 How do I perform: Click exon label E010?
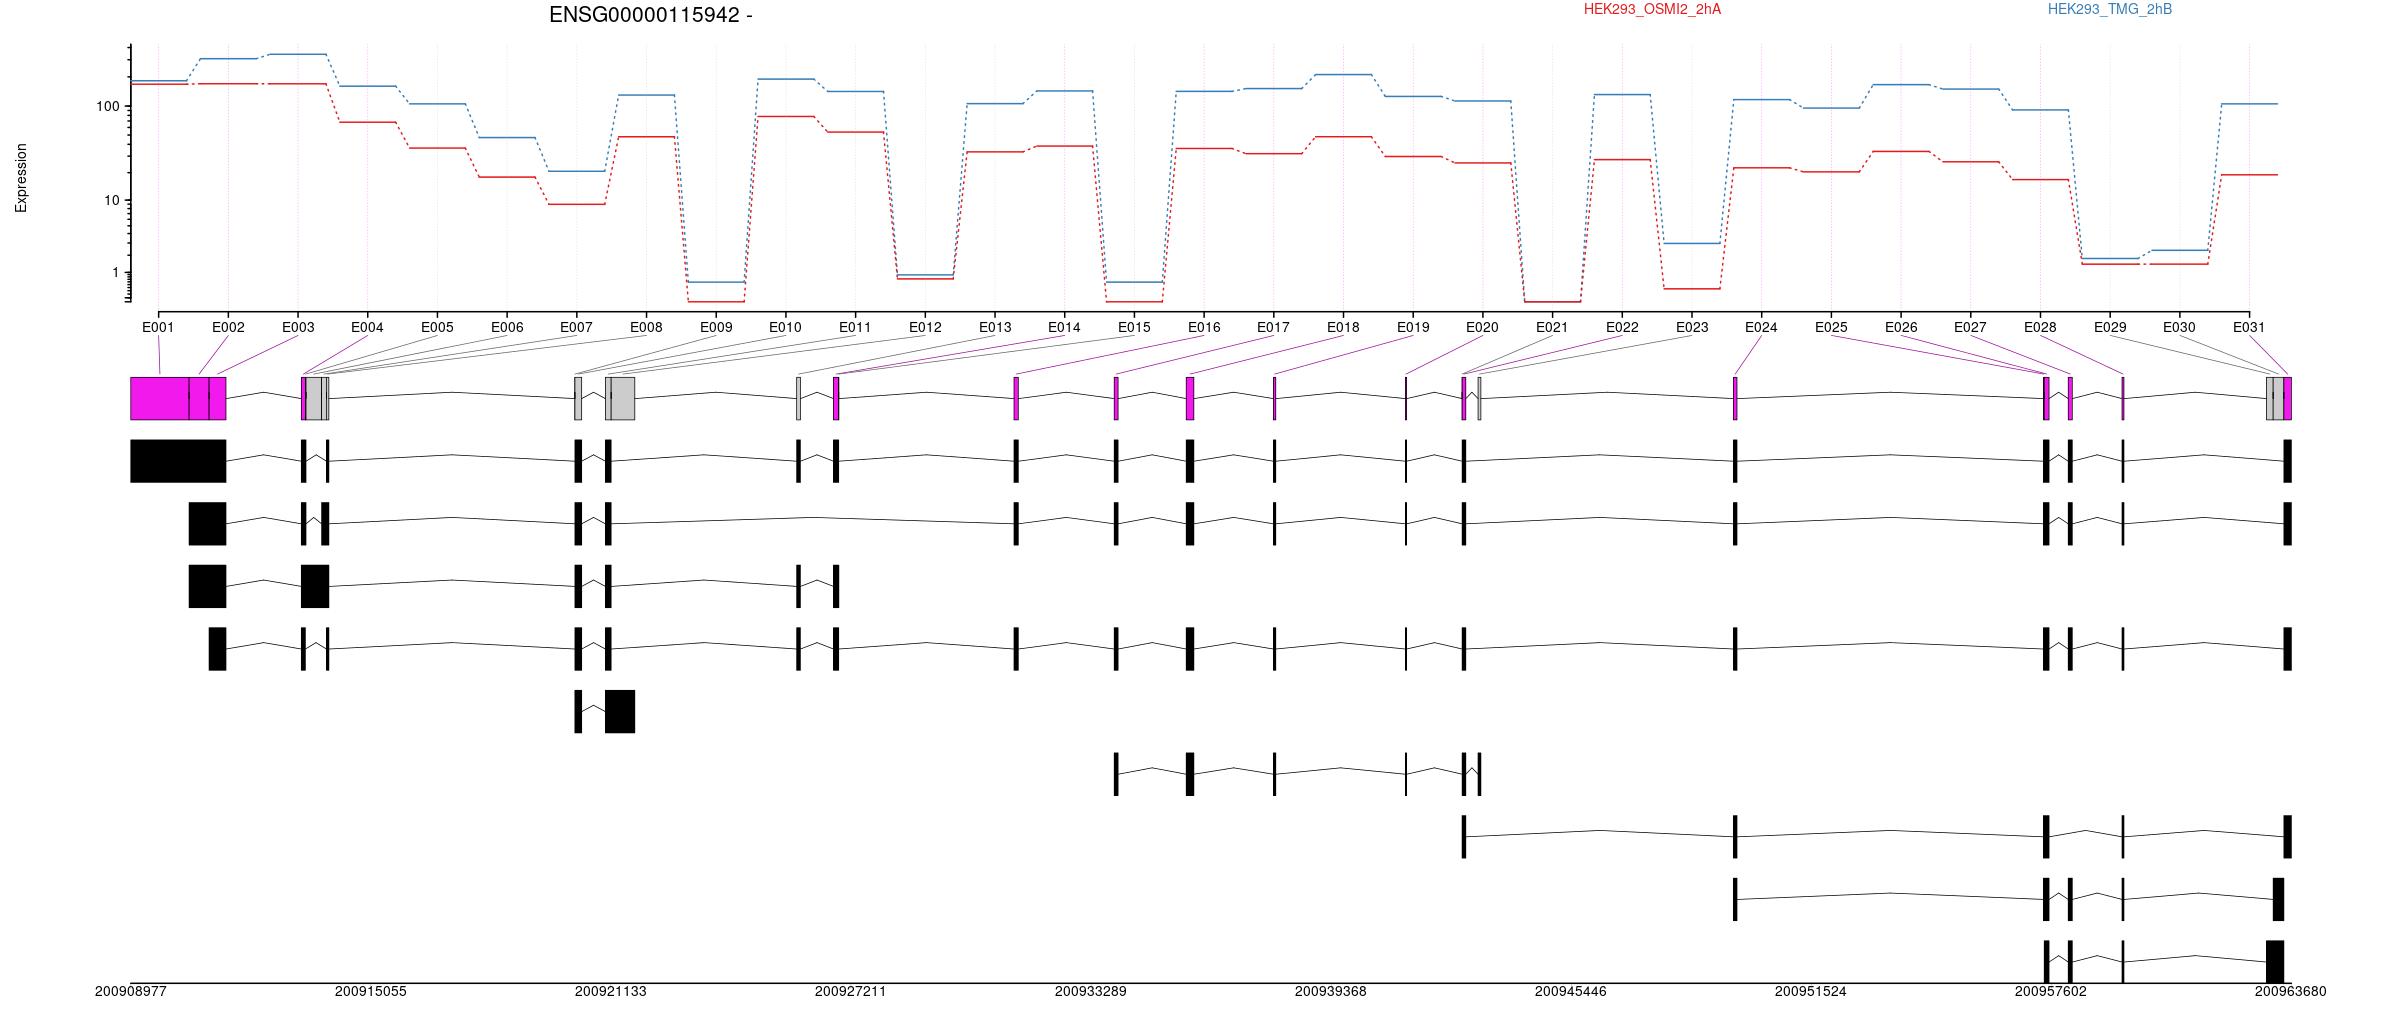pyautogui.click(x=785, y=327)
